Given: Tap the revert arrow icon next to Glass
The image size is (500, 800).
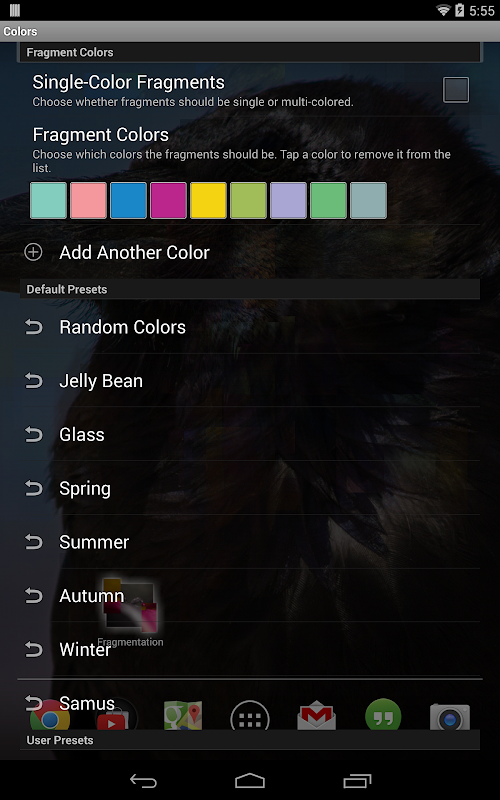Looking at the screenshot, I should coord(34,434).
